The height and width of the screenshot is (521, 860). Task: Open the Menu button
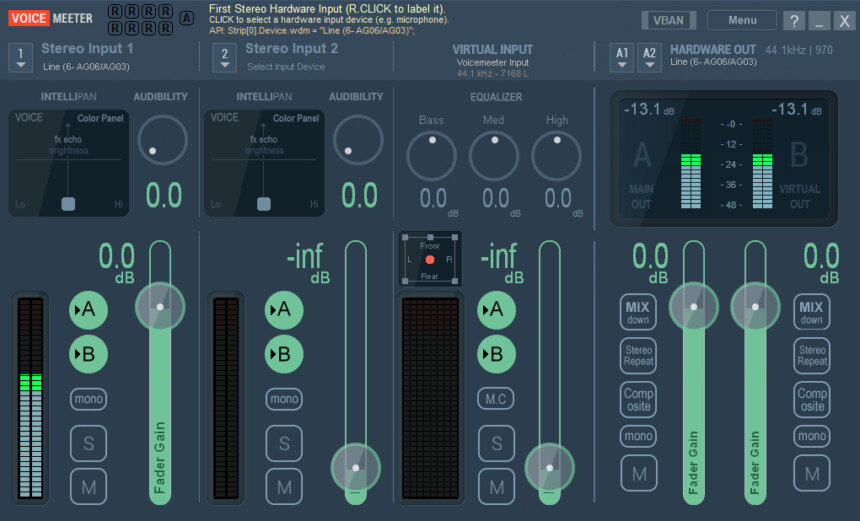[x=741, y=20]
